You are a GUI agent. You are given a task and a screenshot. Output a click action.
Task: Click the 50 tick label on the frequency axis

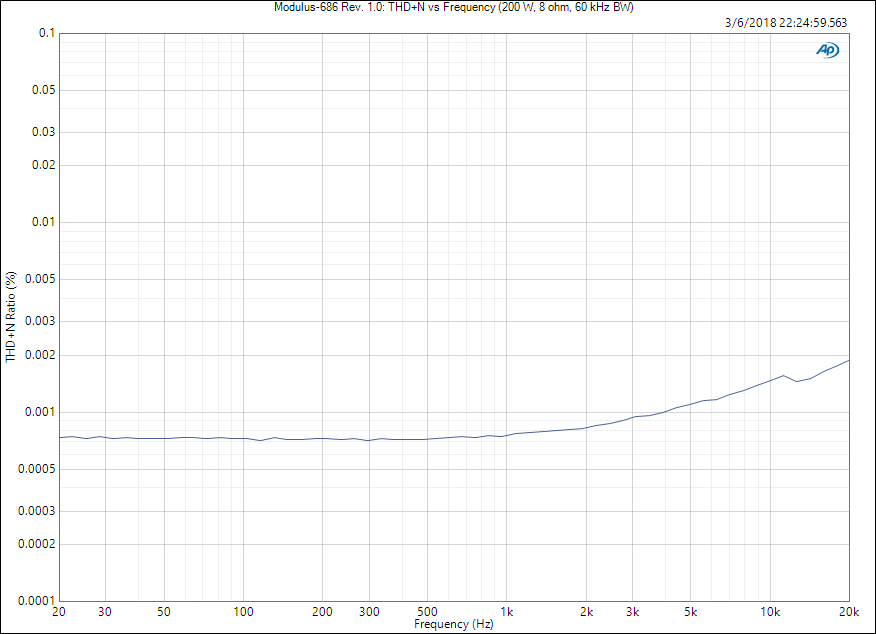164,612
